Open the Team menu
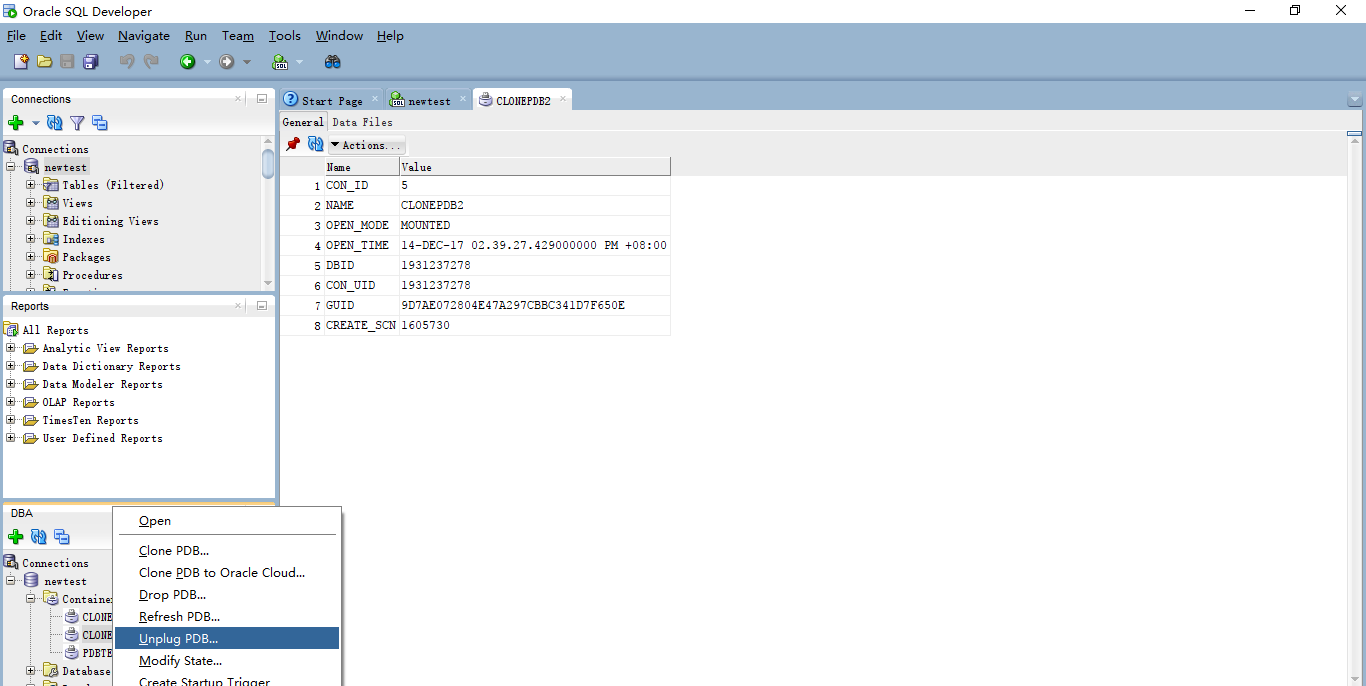Image resolution: width=1366 pixels, height=686 pixels. click(x=238, y=36)
